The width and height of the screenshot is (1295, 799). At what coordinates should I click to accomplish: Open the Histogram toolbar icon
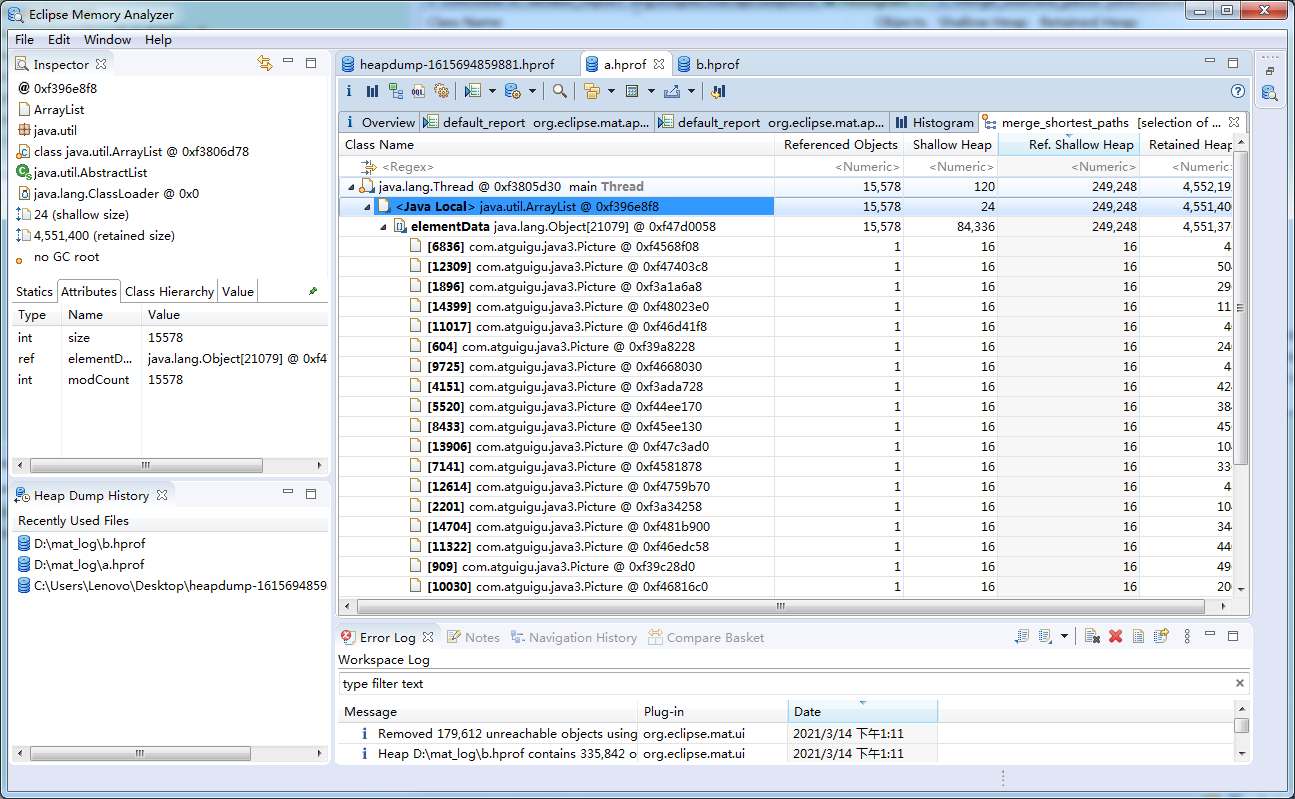coord(372,91)
